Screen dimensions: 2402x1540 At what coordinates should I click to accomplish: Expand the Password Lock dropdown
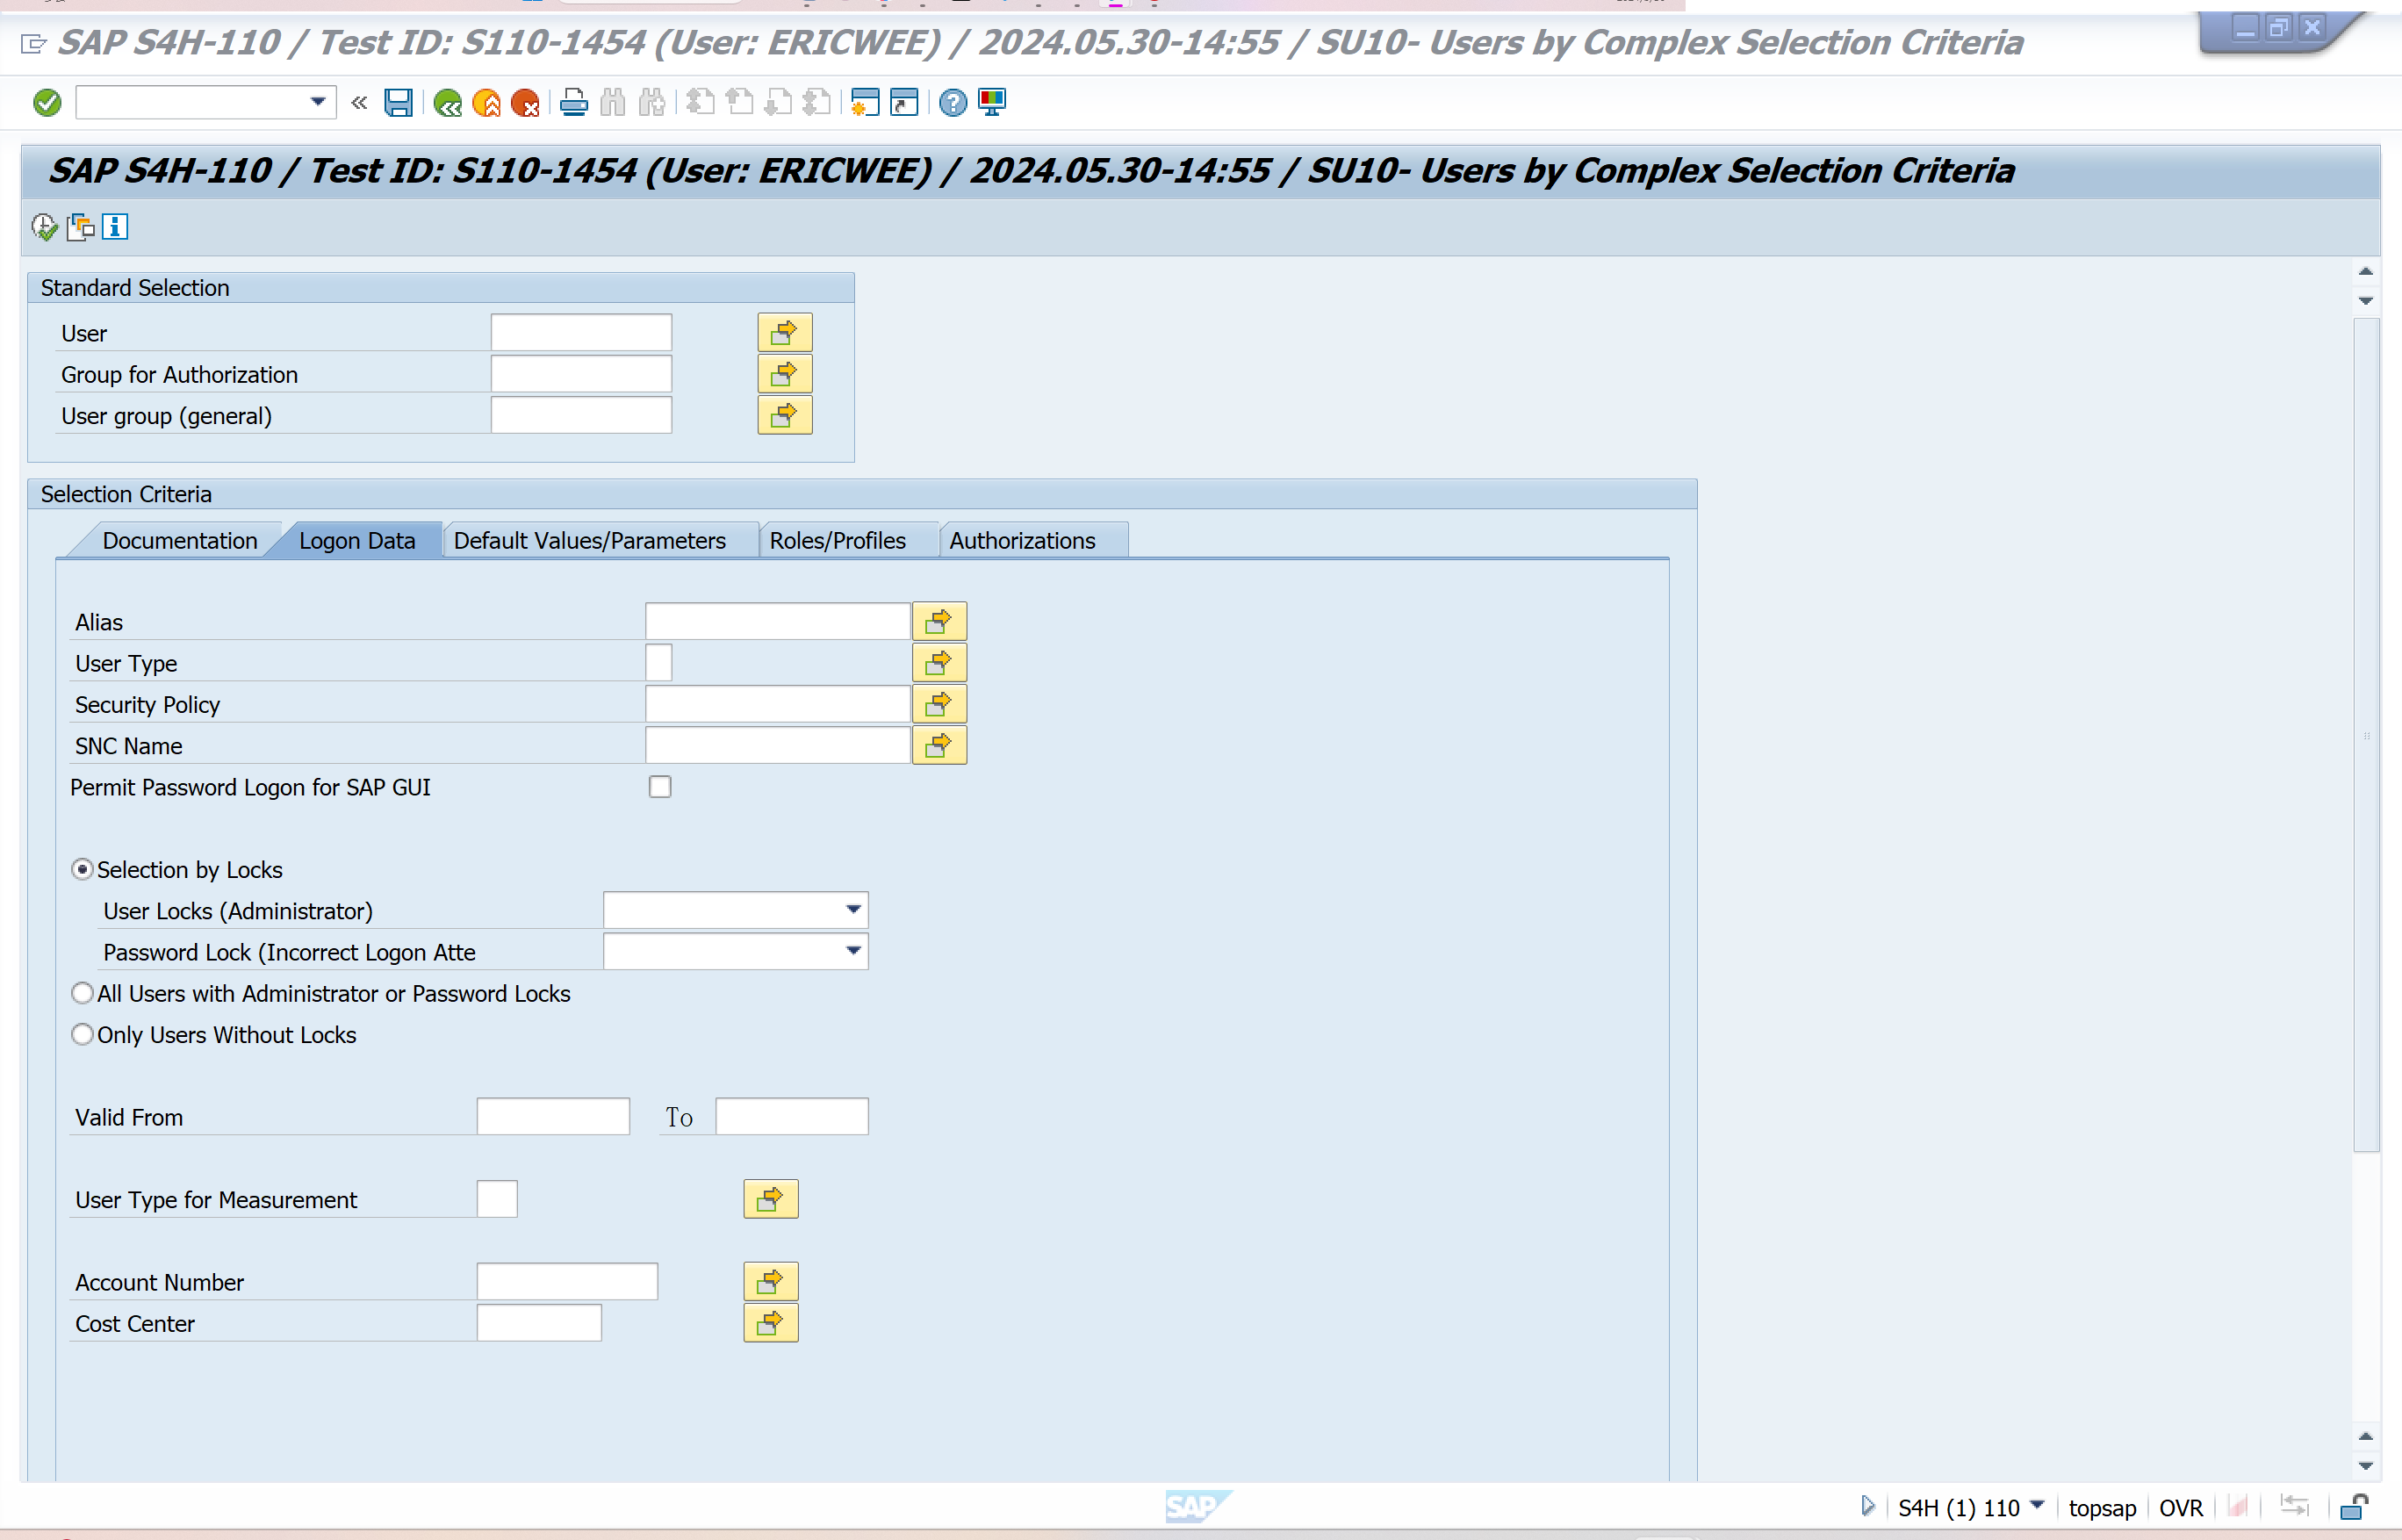pos(852,951)
